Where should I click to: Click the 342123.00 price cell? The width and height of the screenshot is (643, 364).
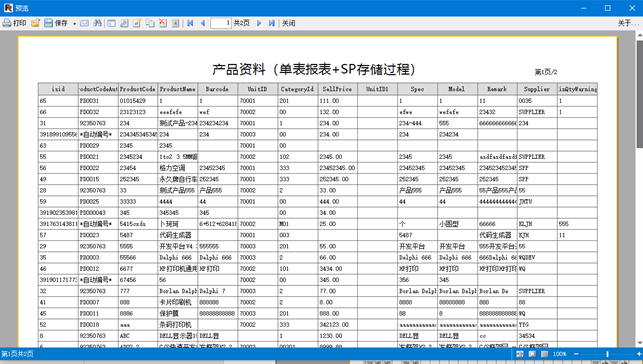click(337, 325)
